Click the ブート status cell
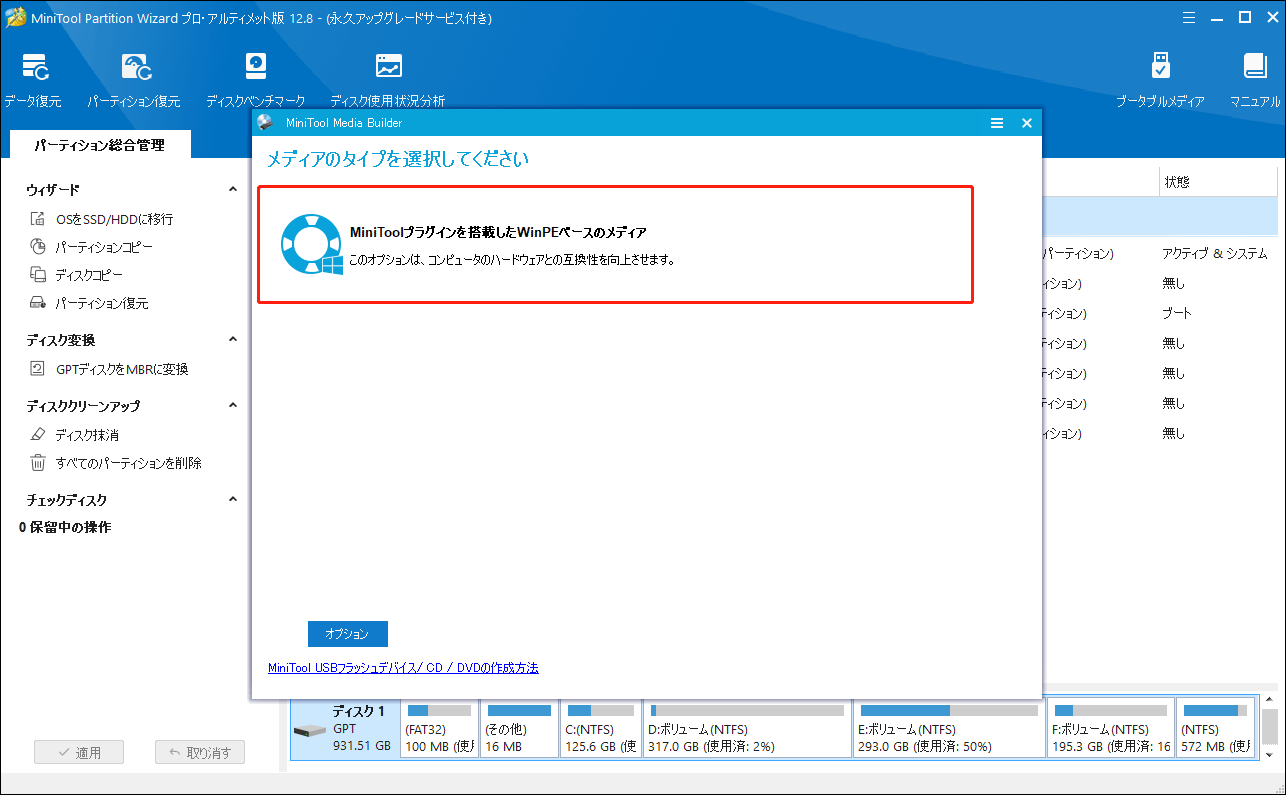The height and width of the screenshot is (795, 1286). coord(1177,313)
